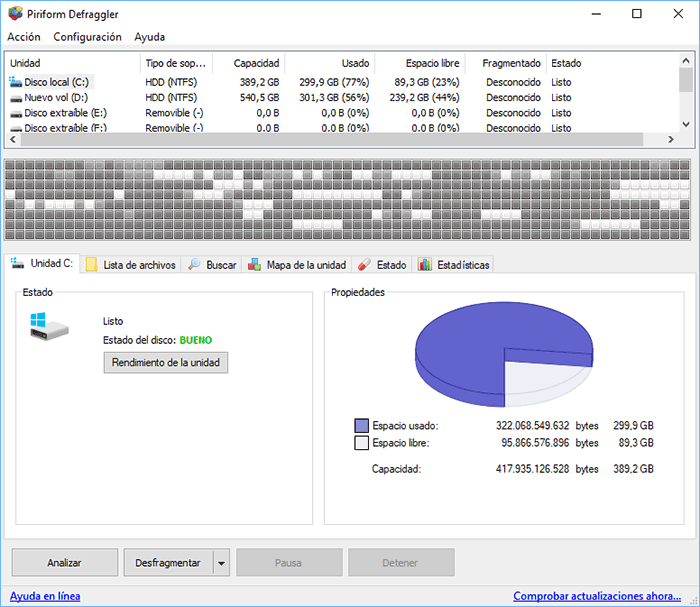
Task: Click the 239,2 GB (44%) free space cell
Action: 424,98
